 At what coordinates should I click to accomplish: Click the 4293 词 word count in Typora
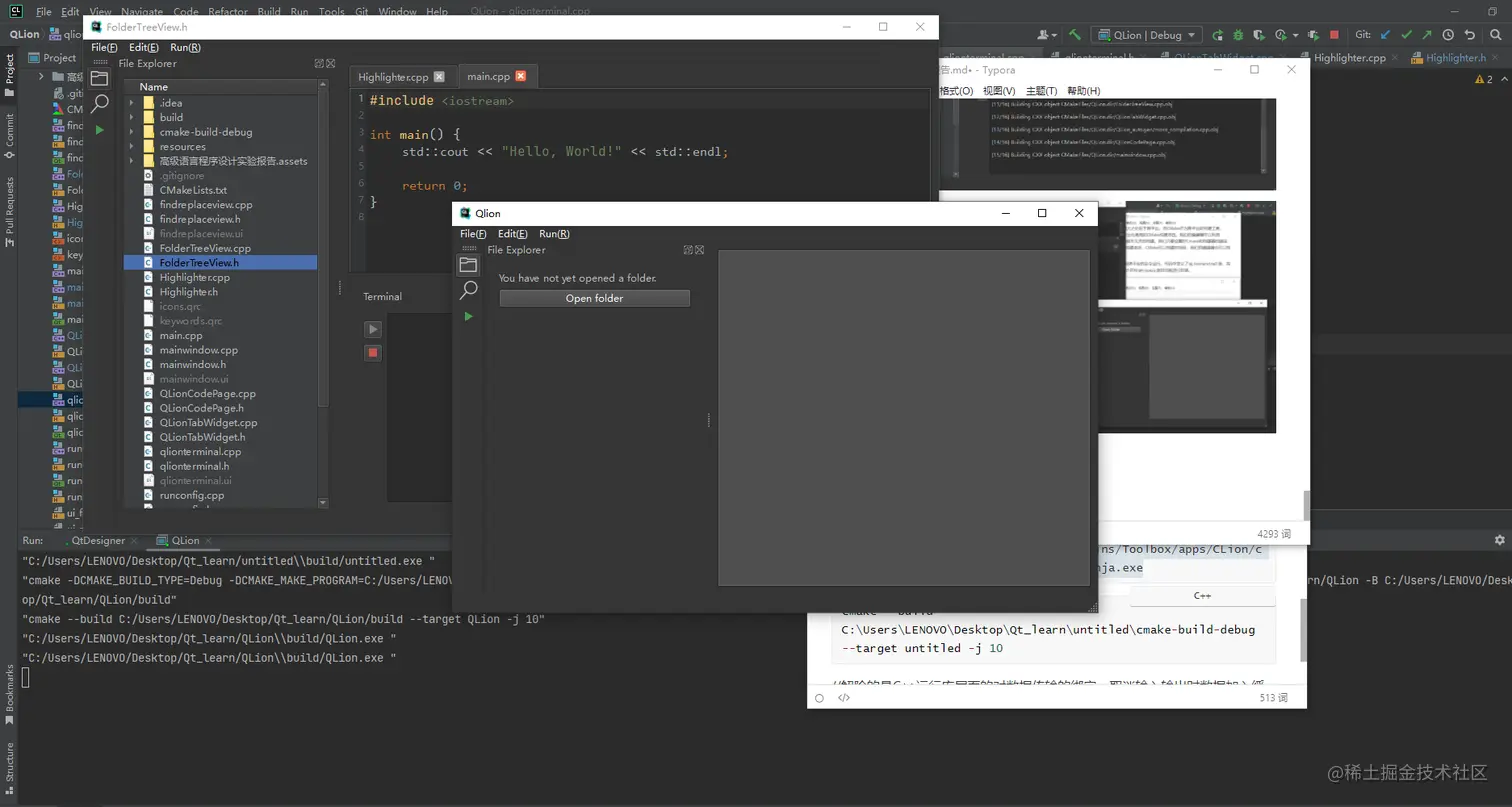(x=1274, y=534)
